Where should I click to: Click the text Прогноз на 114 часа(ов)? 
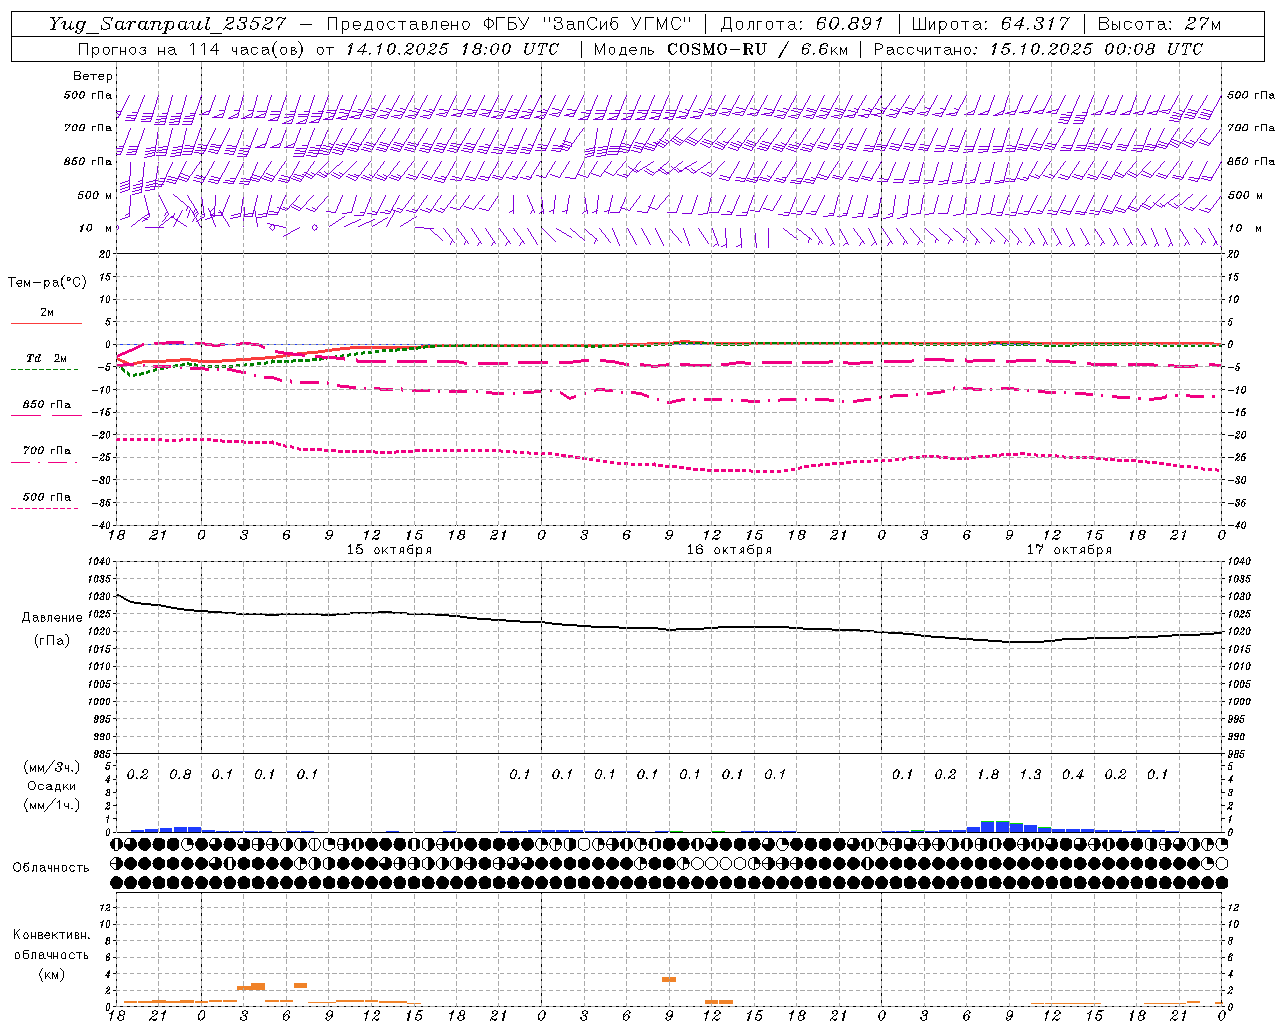191,49
